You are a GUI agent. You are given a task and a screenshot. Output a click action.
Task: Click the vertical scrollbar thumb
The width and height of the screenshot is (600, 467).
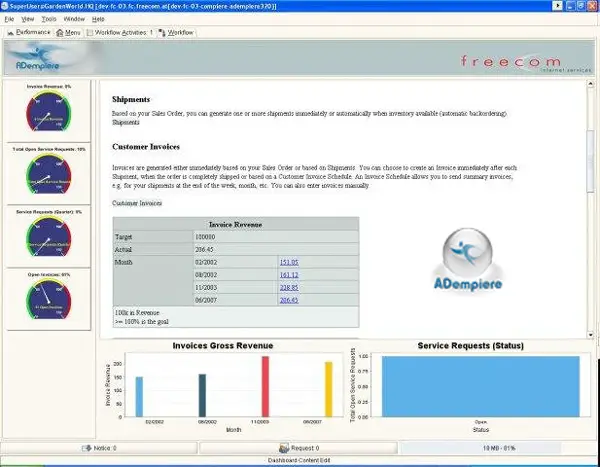(590, 161)
